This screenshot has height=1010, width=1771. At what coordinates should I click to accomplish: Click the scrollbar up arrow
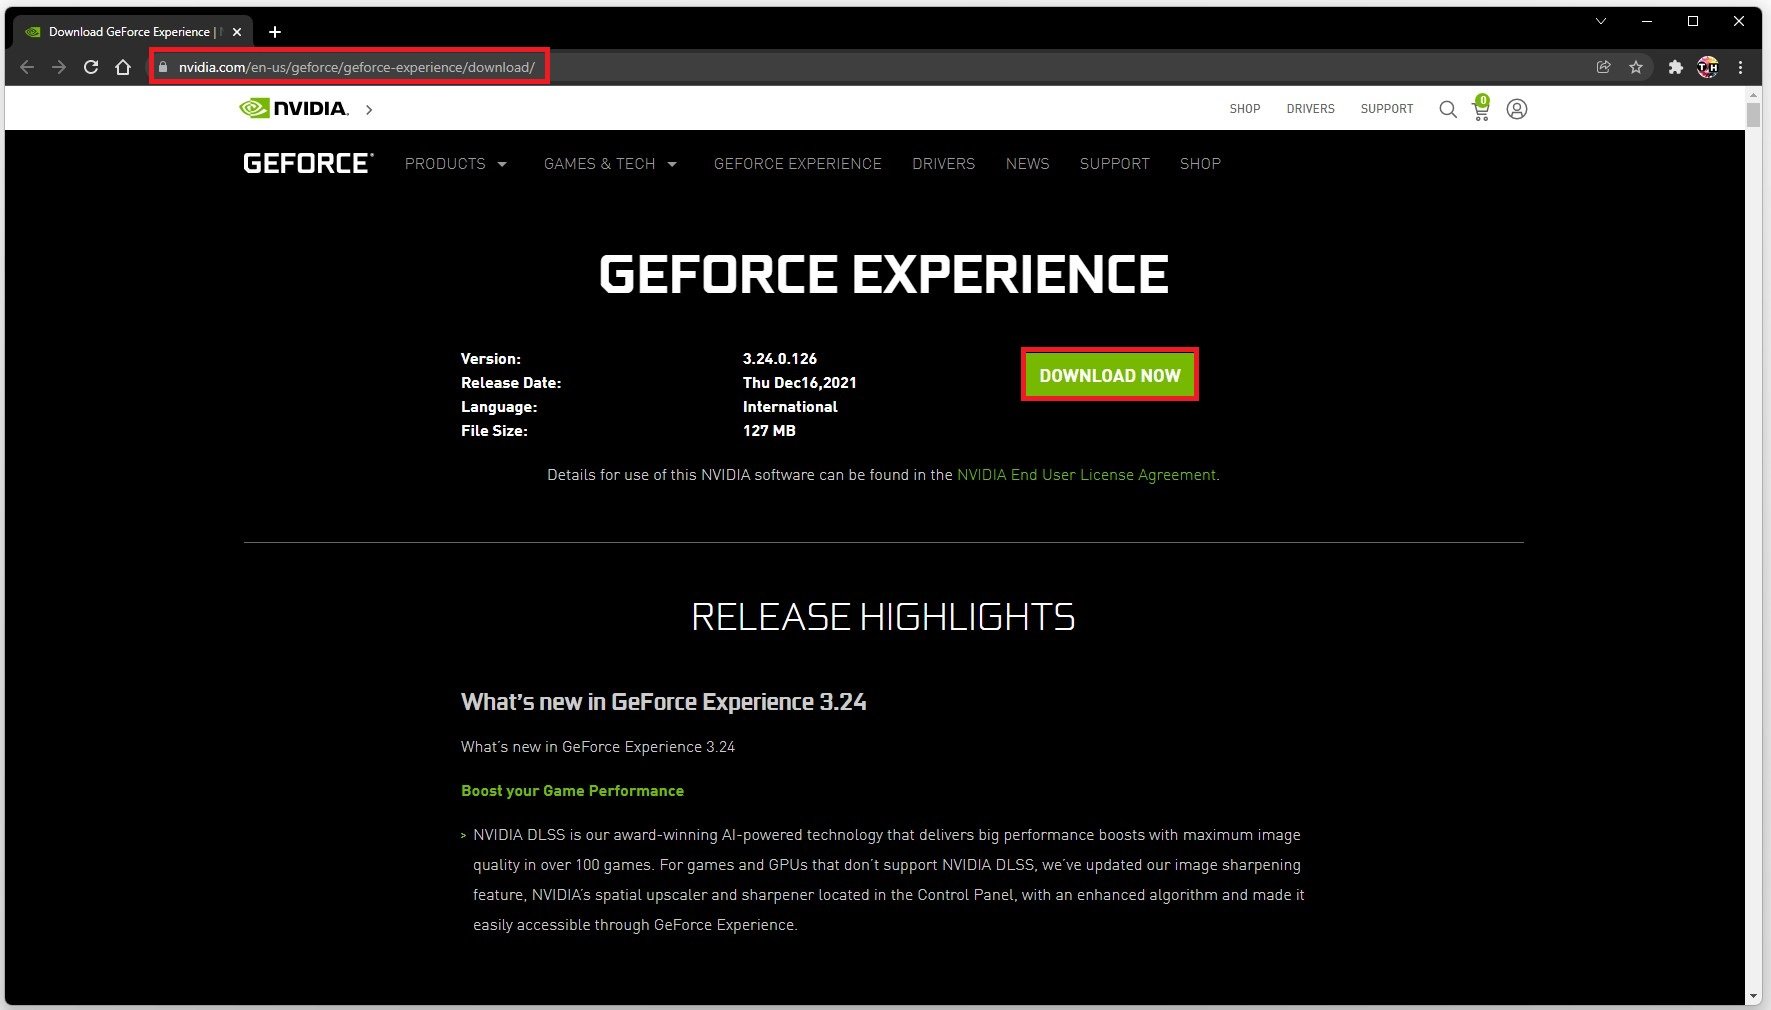tap(1753, 94)
